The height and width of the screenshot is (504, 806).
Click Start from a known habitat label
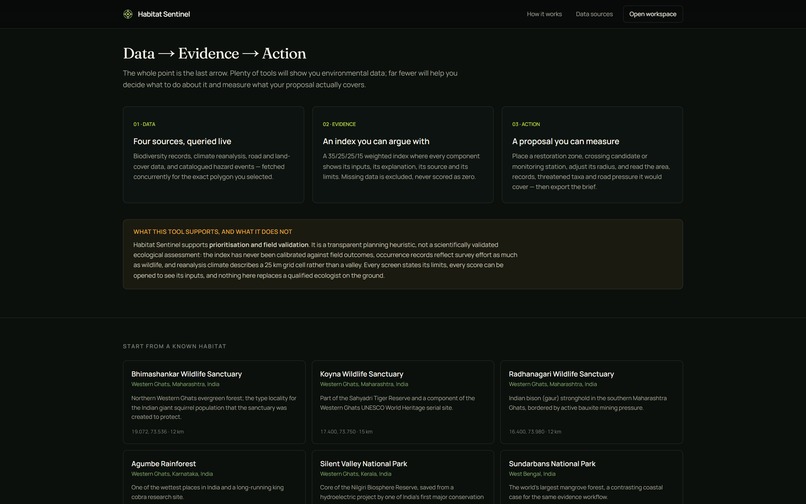point(174,346)
